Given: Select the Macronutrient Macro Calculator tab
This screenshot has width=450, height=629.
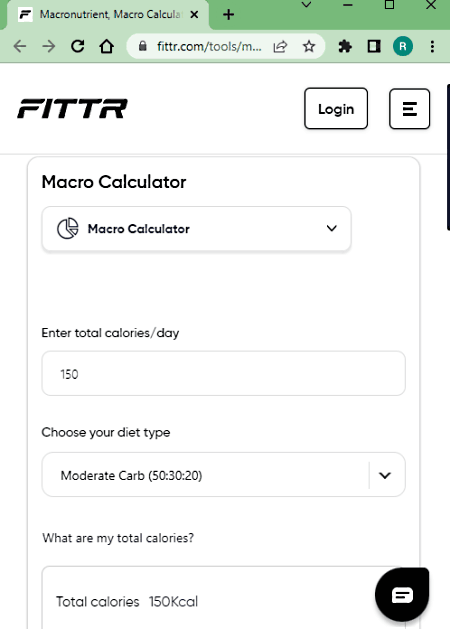Looking at the screenshot, I should point(108,15).
